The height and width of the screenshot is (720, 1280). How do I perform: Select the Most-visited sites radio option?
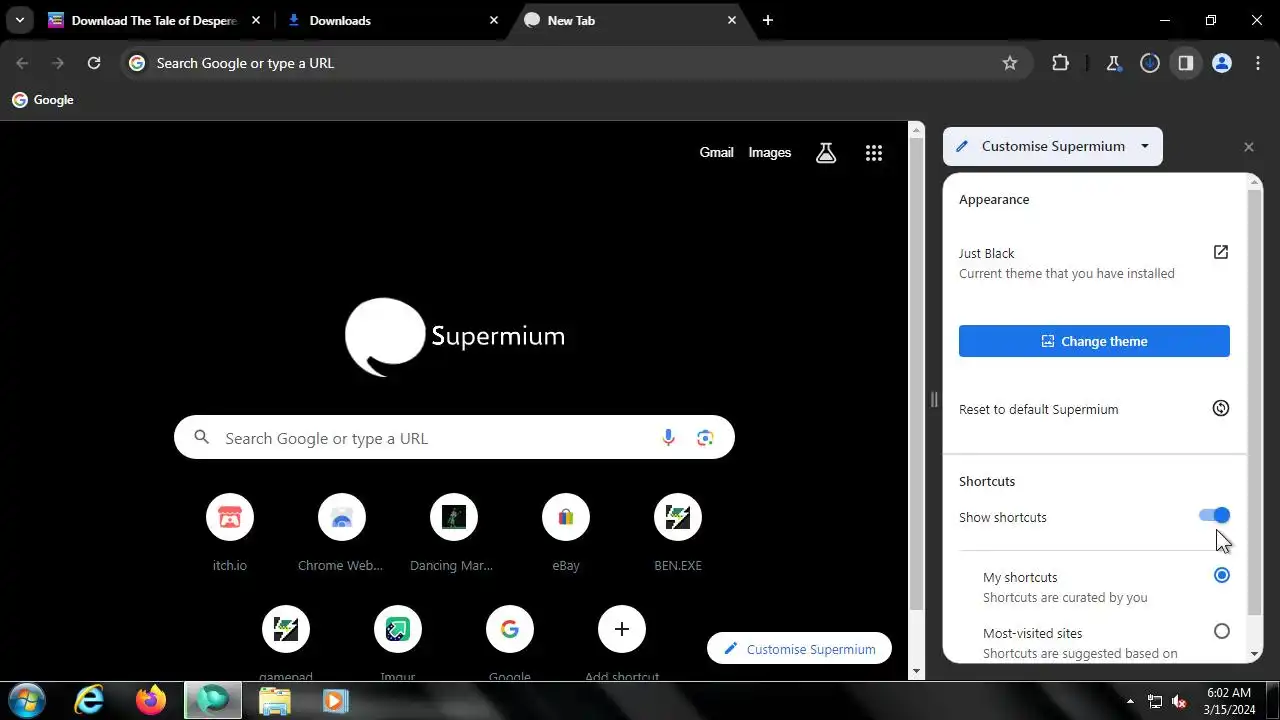click(1222, 631)
